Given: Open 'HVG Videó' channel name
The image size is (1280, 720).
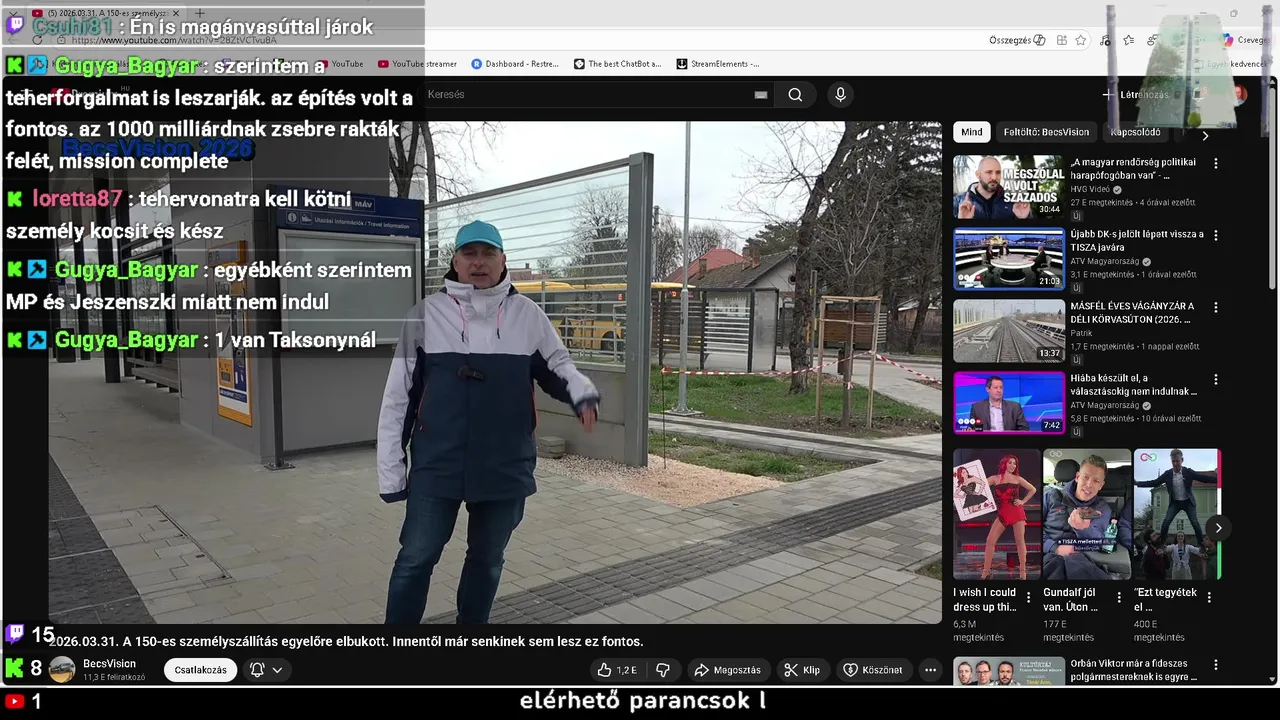Looking at the screenshot, I should (1091, 189).
